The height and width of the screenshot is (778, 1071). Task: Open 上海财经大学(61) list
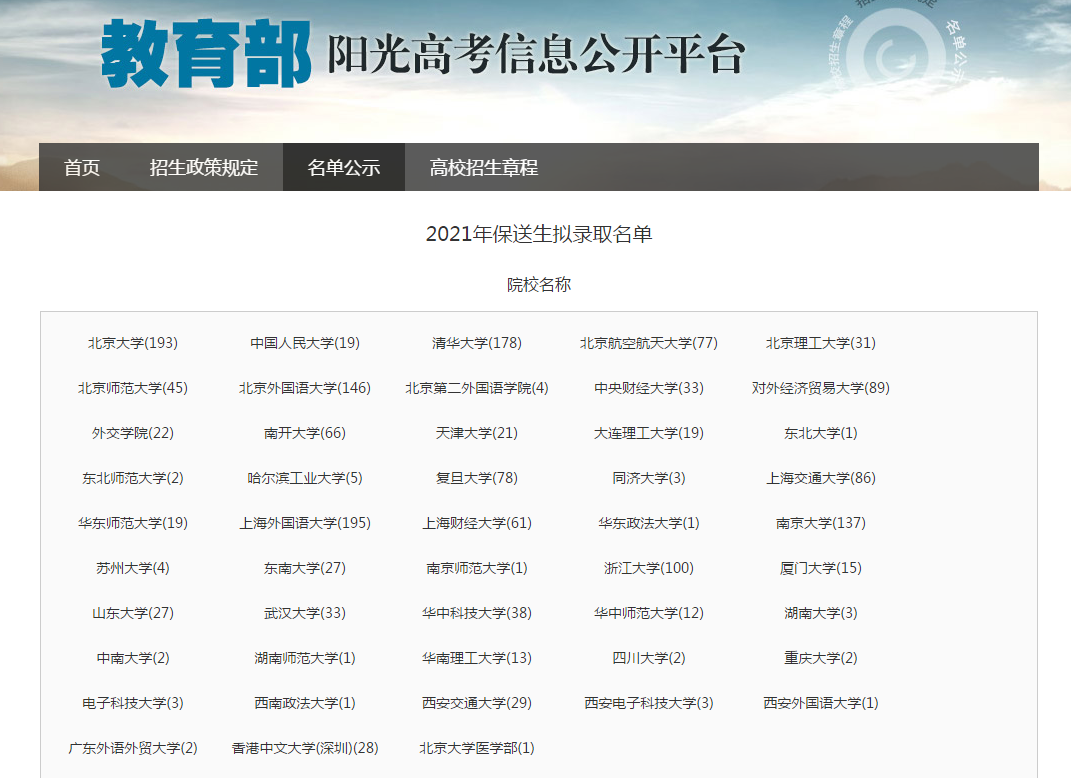(477, 523)
